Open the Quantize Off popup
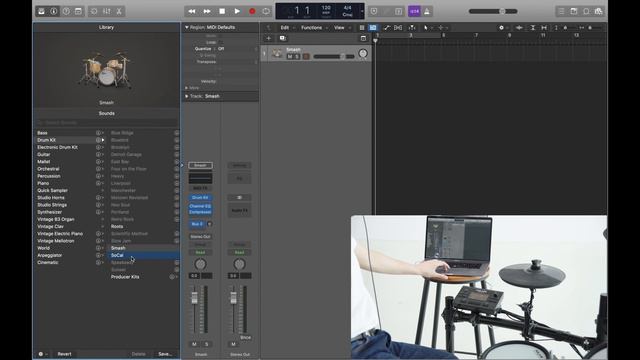Viewport: 640px width, 360px height. pyautogui.click(x=220, y=49)
